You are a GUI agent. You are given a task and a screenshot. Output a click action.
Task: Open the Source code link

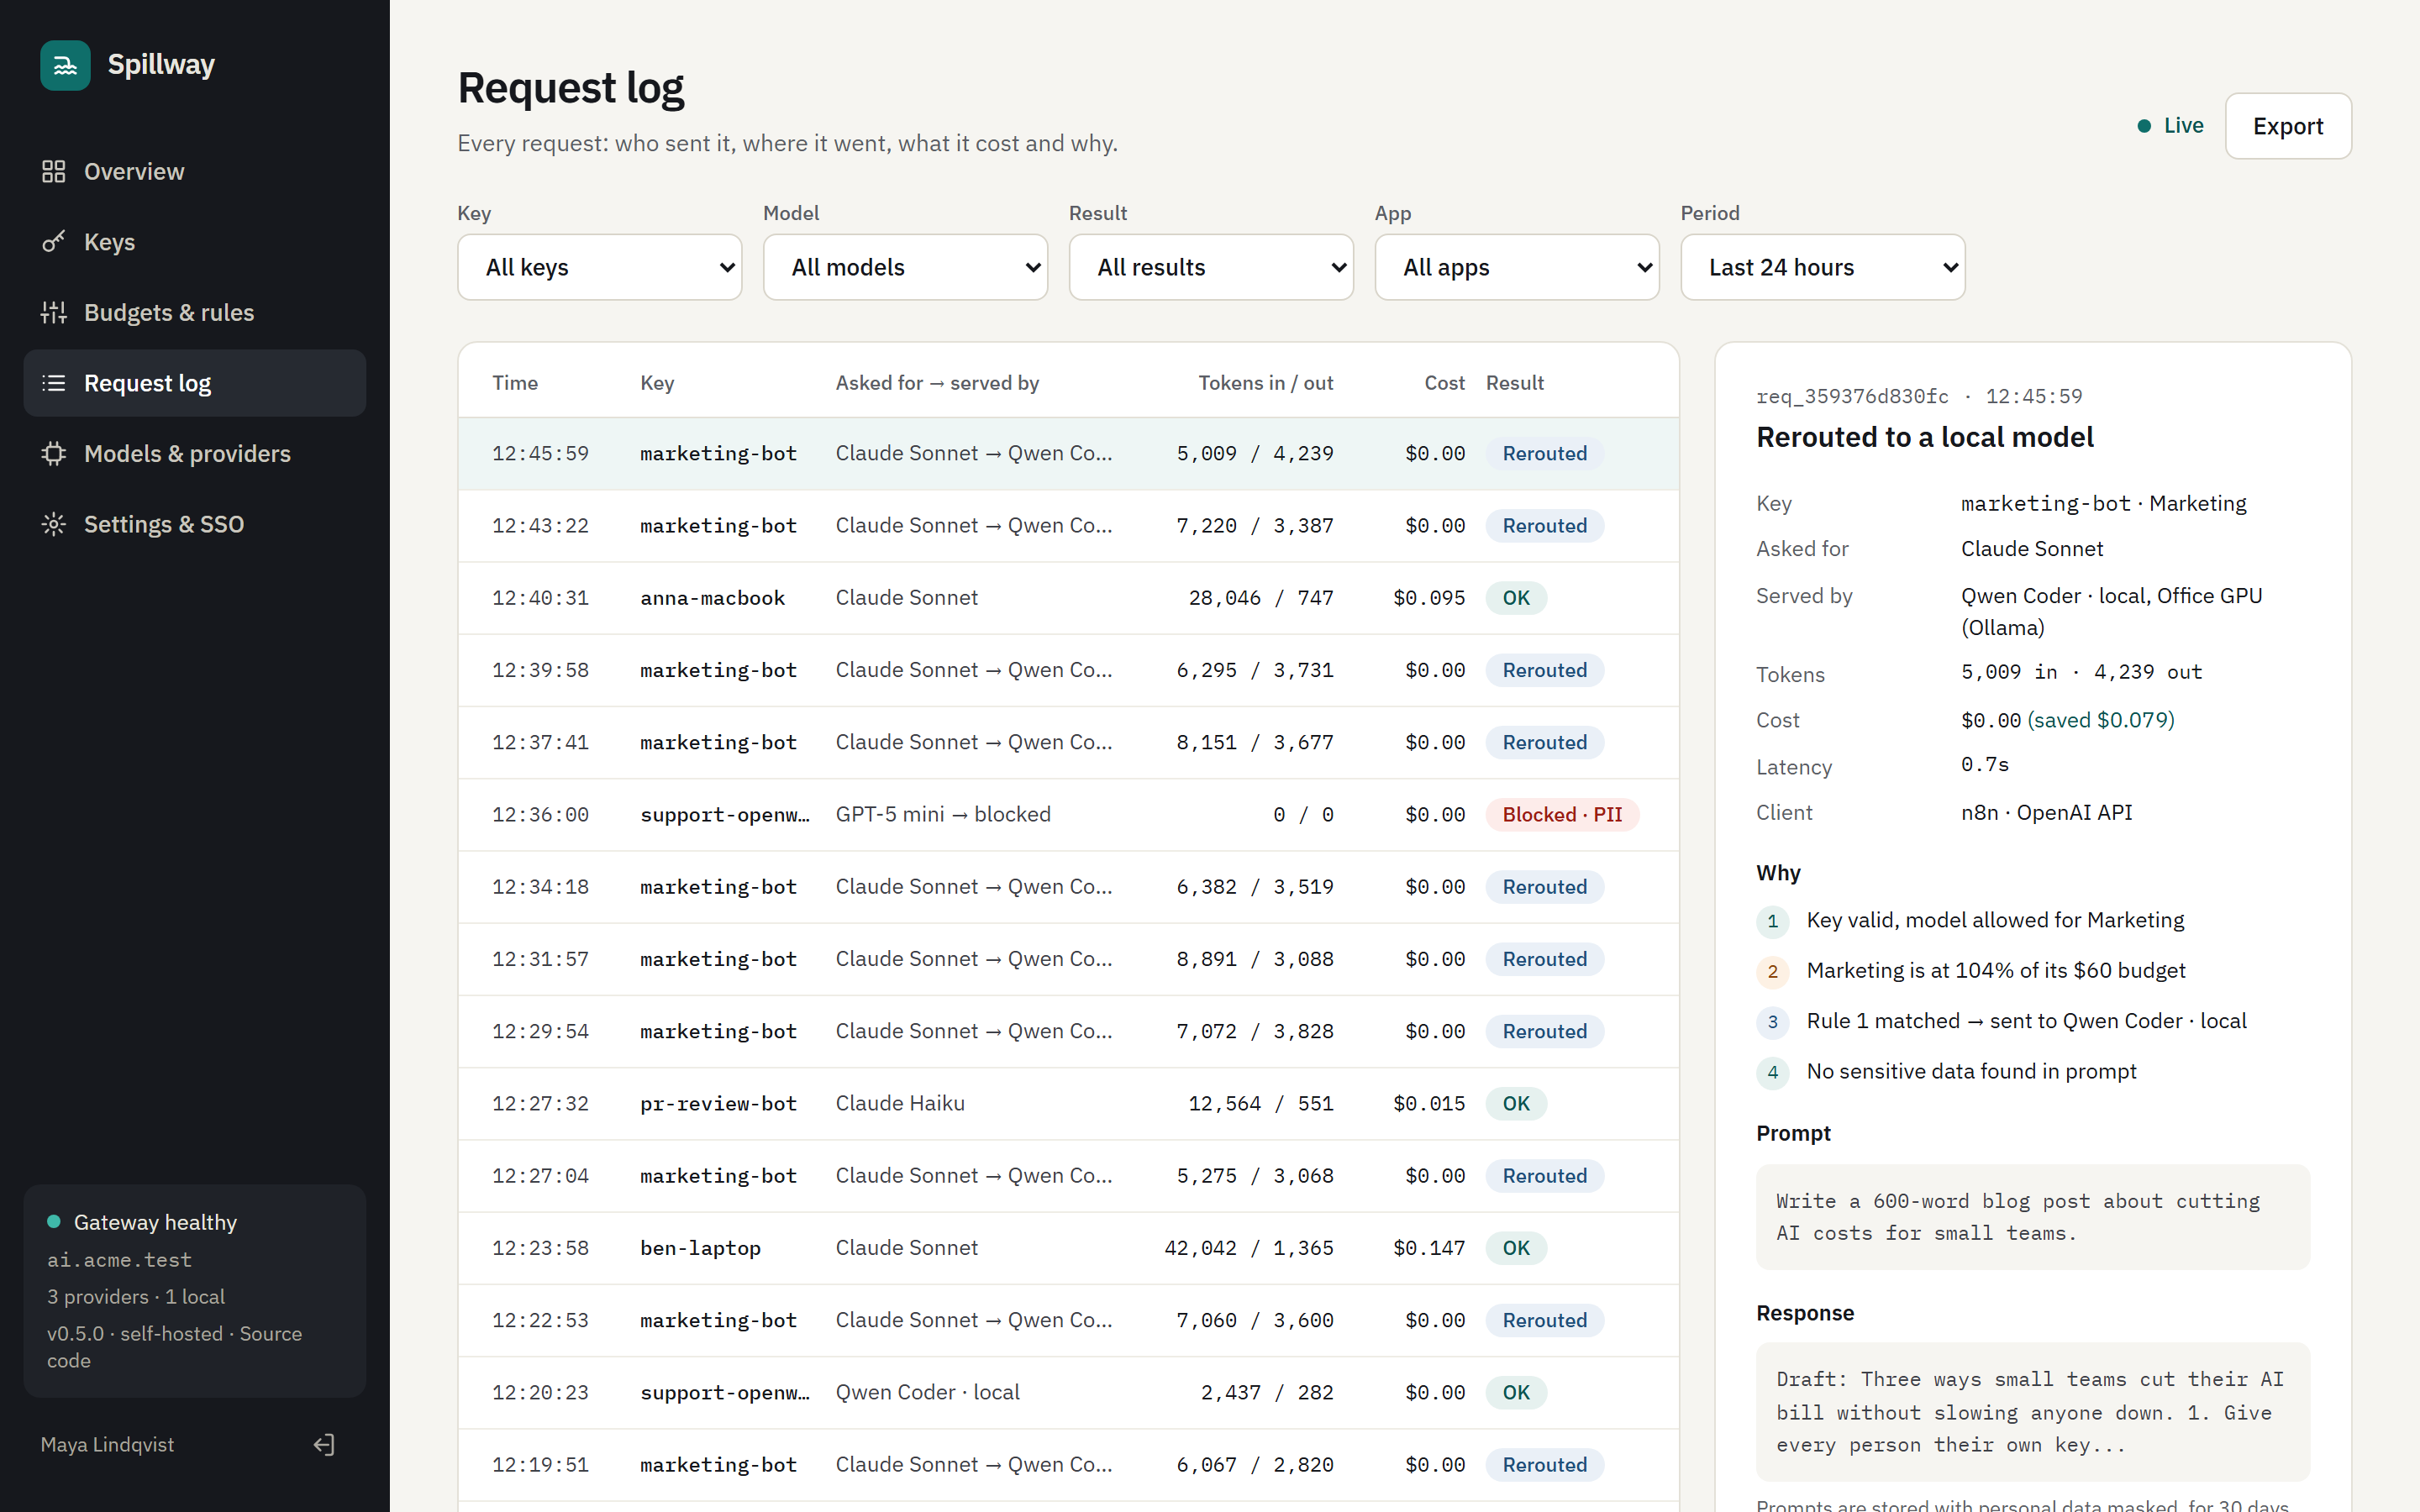pos(174,1347)
